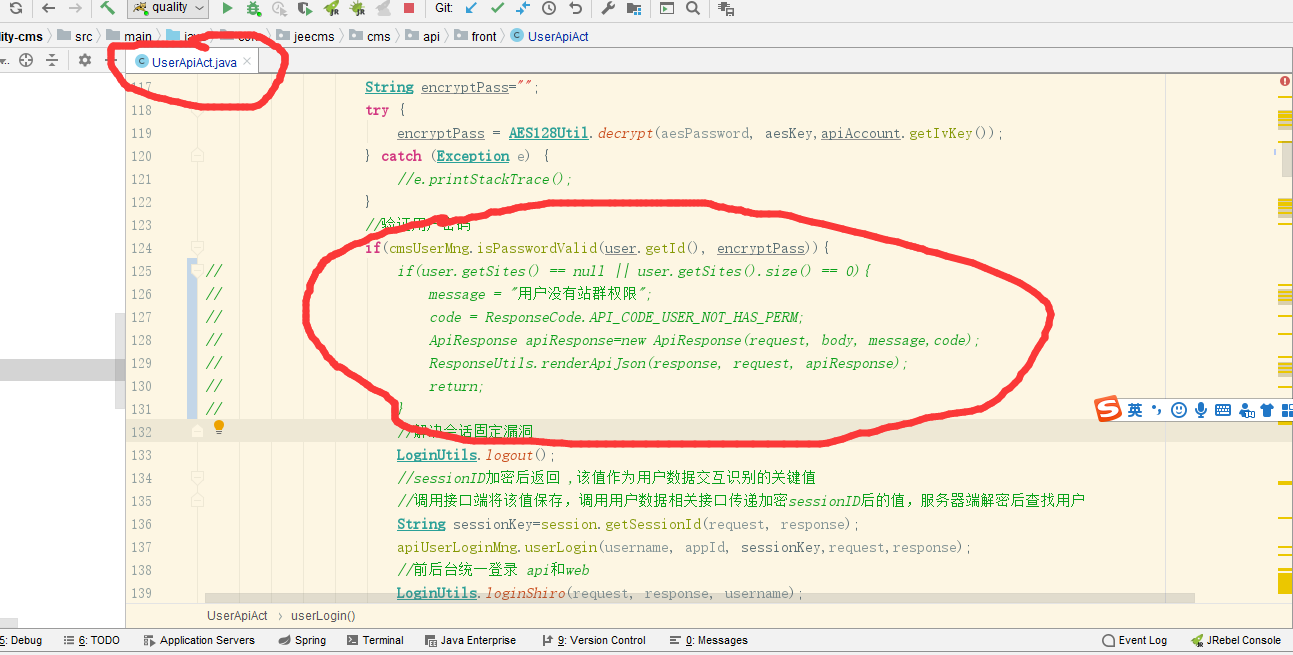Build project with the hammer icon
Screen dimensions: 1293x655
[107, 8]
